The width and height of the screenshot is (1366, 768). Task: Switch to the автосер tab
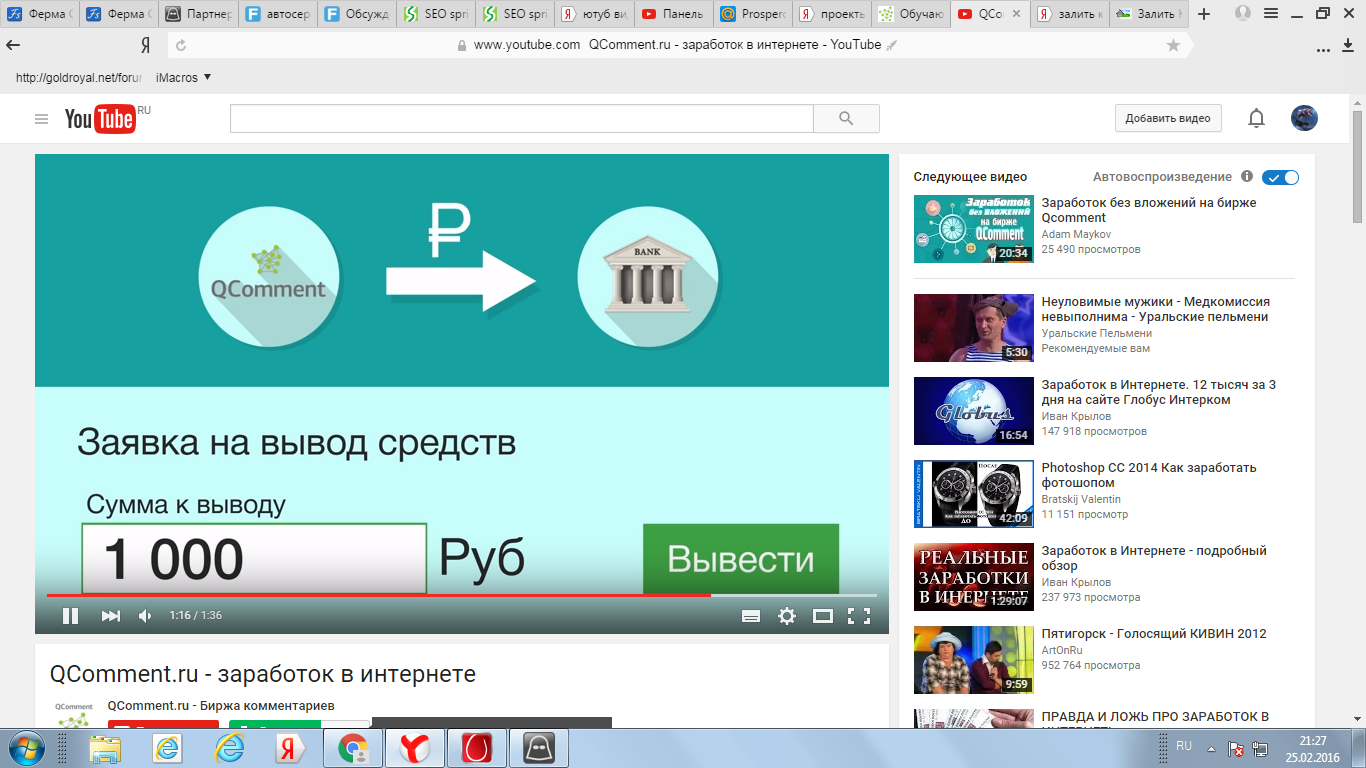[x=277, y=14]
